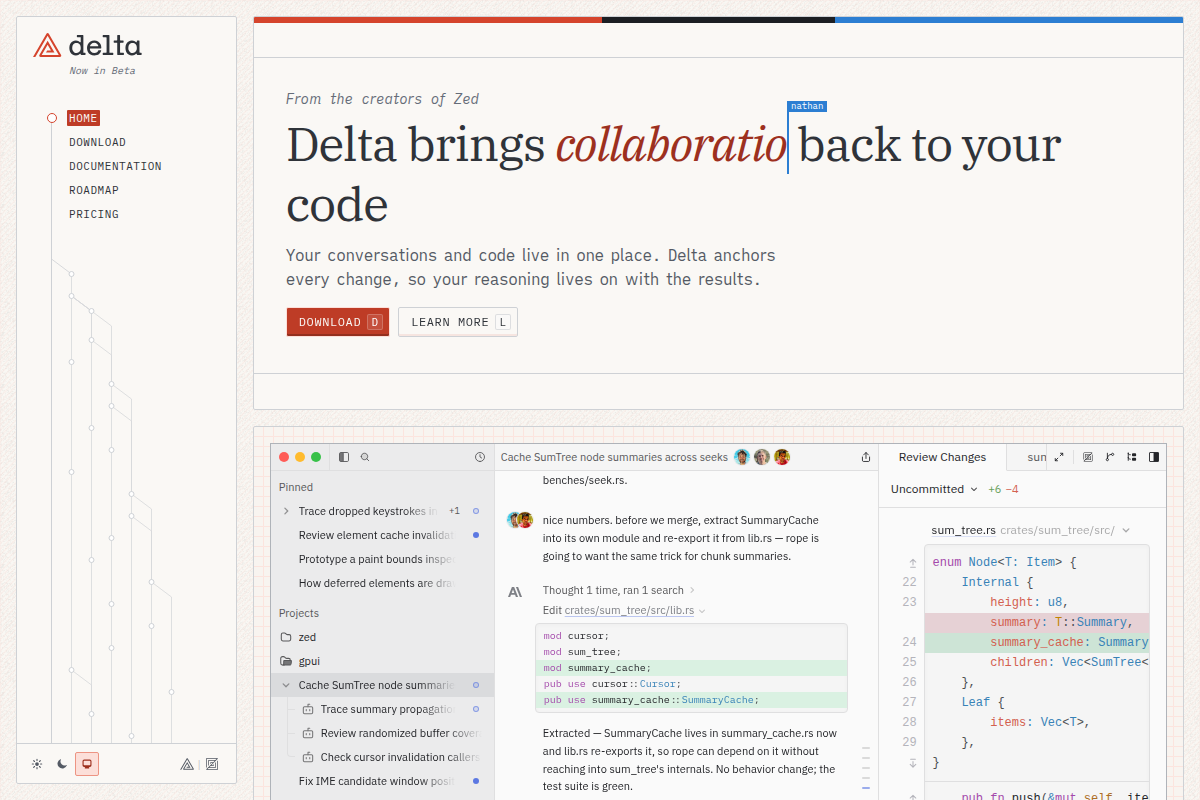Click the first participant avatar in thread header
The height and width of the screenshot is (800, 1200).
[742, 457]
